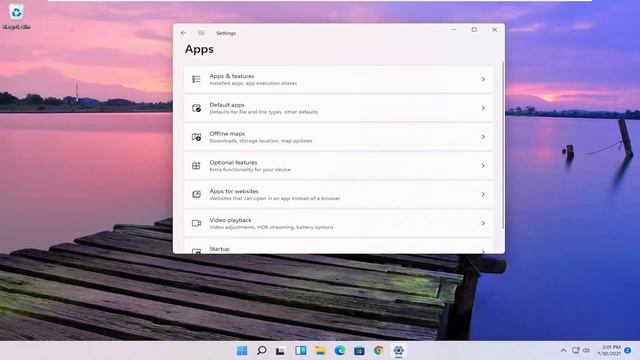Click the Apps for websites icon
The width and height of the screenshot is (640, 360).
tap(196, 194)
